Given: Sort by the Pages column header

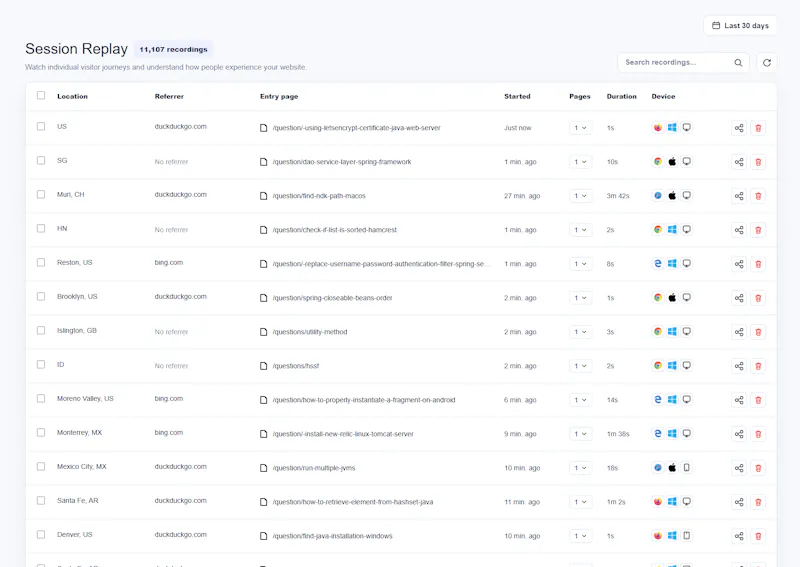Looking at the screenshot, I should 580,96.
